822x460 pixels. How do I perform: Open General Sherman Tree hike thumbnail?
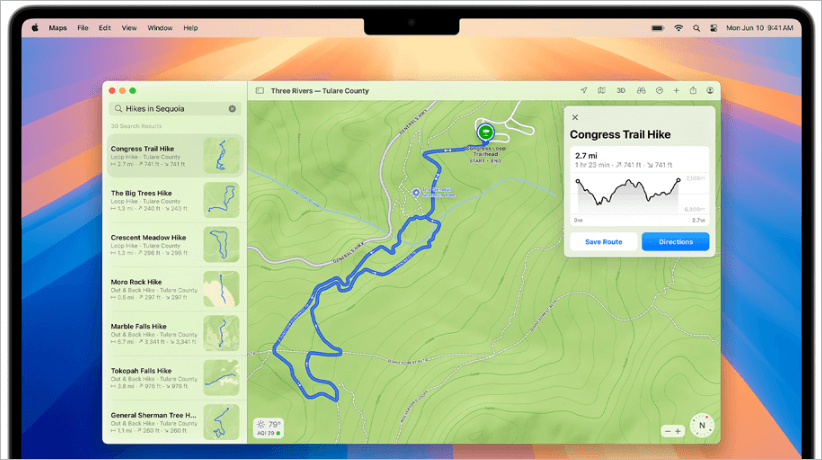click(x=221, y=422)
